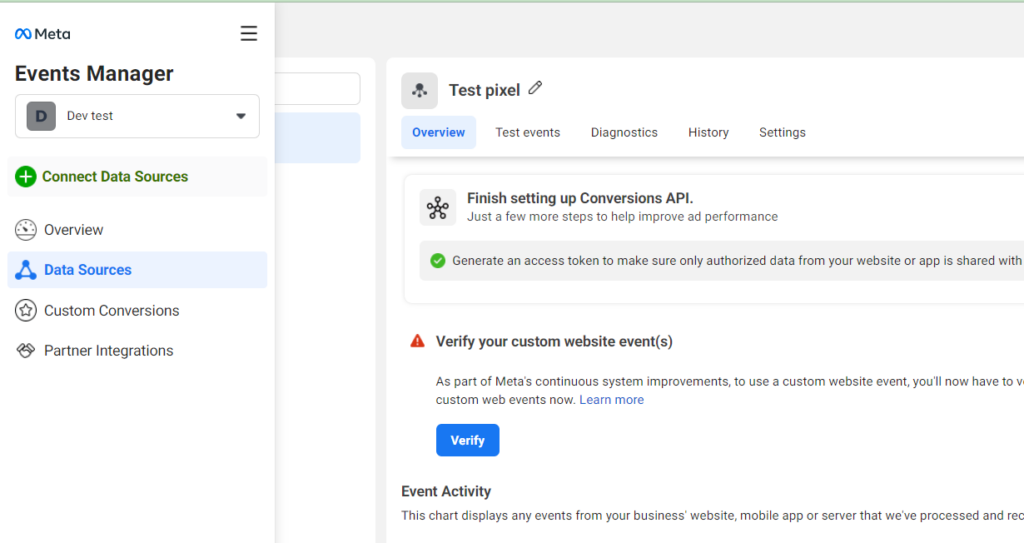Edit pixel name with pencil icon
1024x543 pixels.
535,89
